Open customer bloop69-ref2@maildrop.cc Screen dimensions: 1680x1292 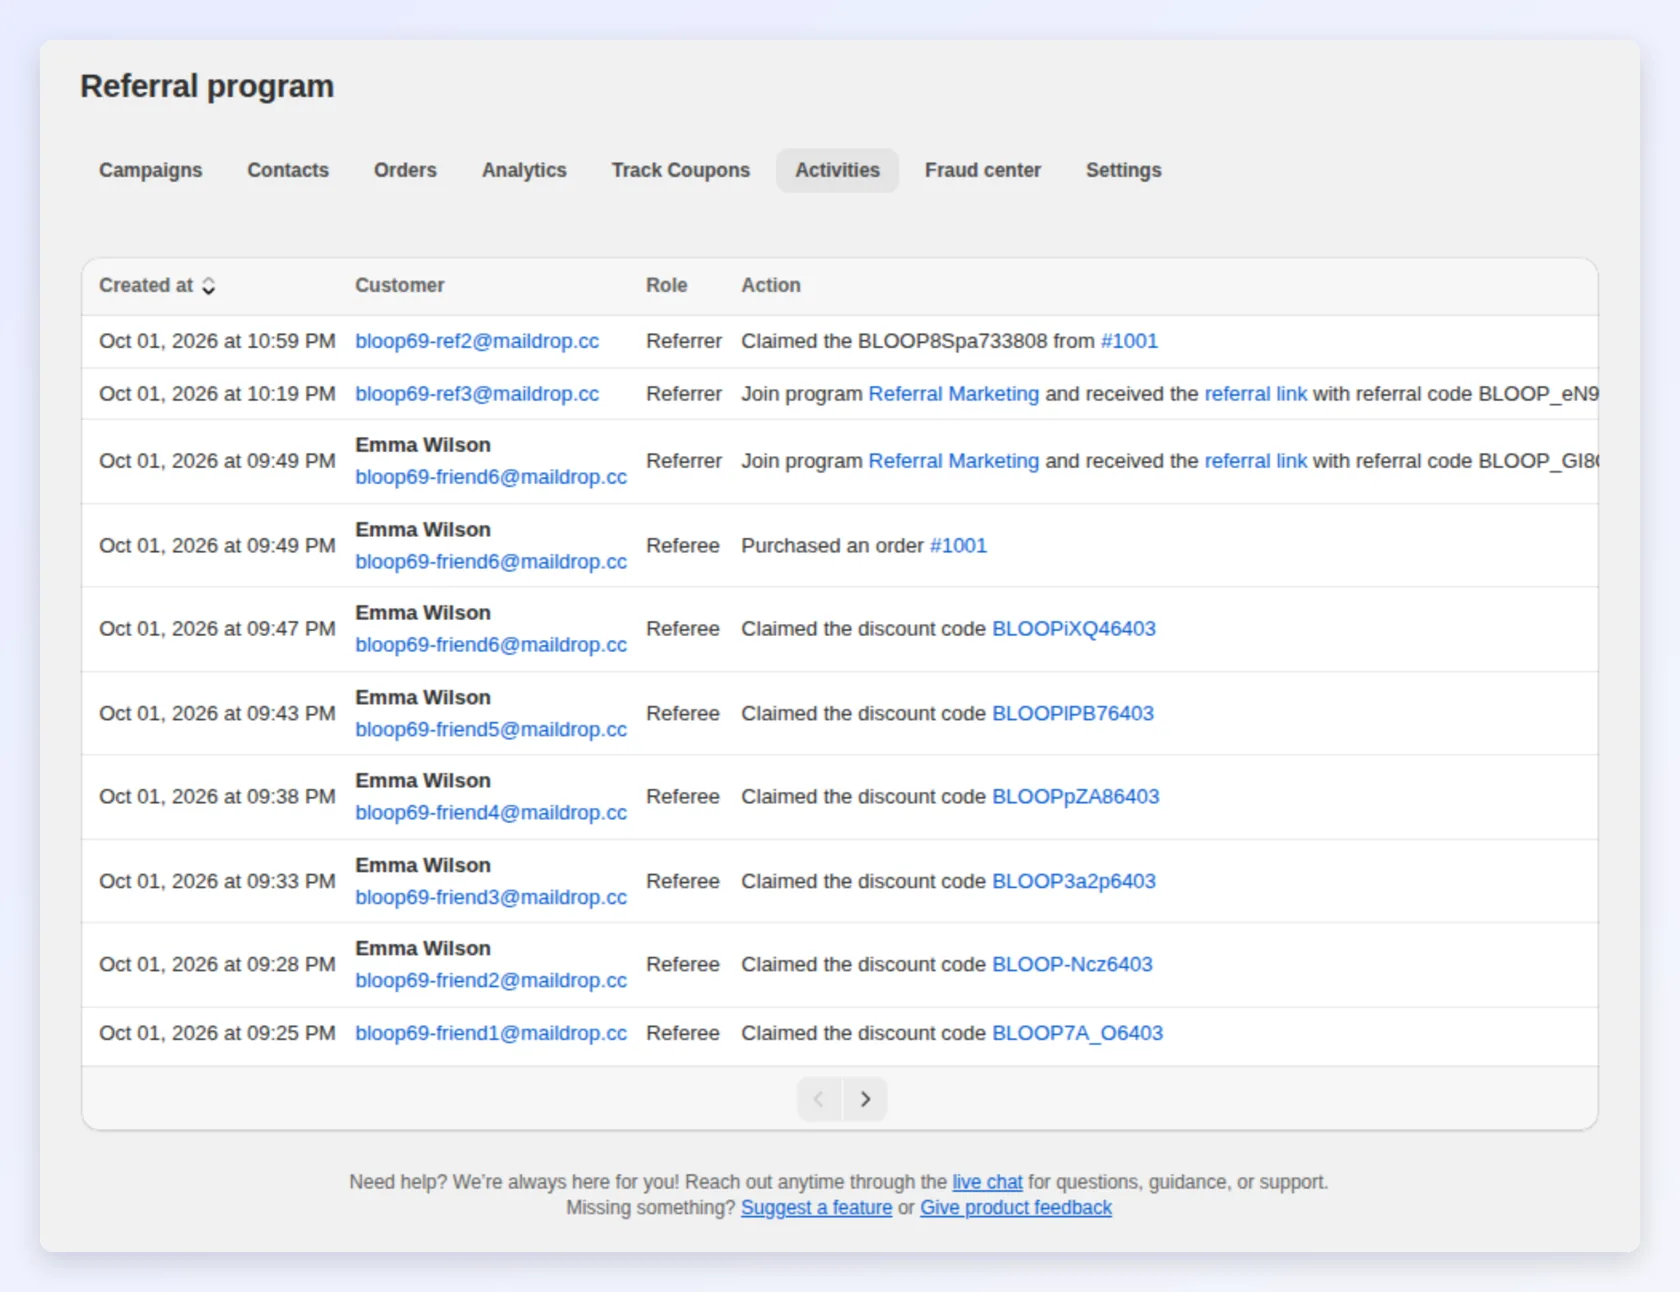[477, 341]
